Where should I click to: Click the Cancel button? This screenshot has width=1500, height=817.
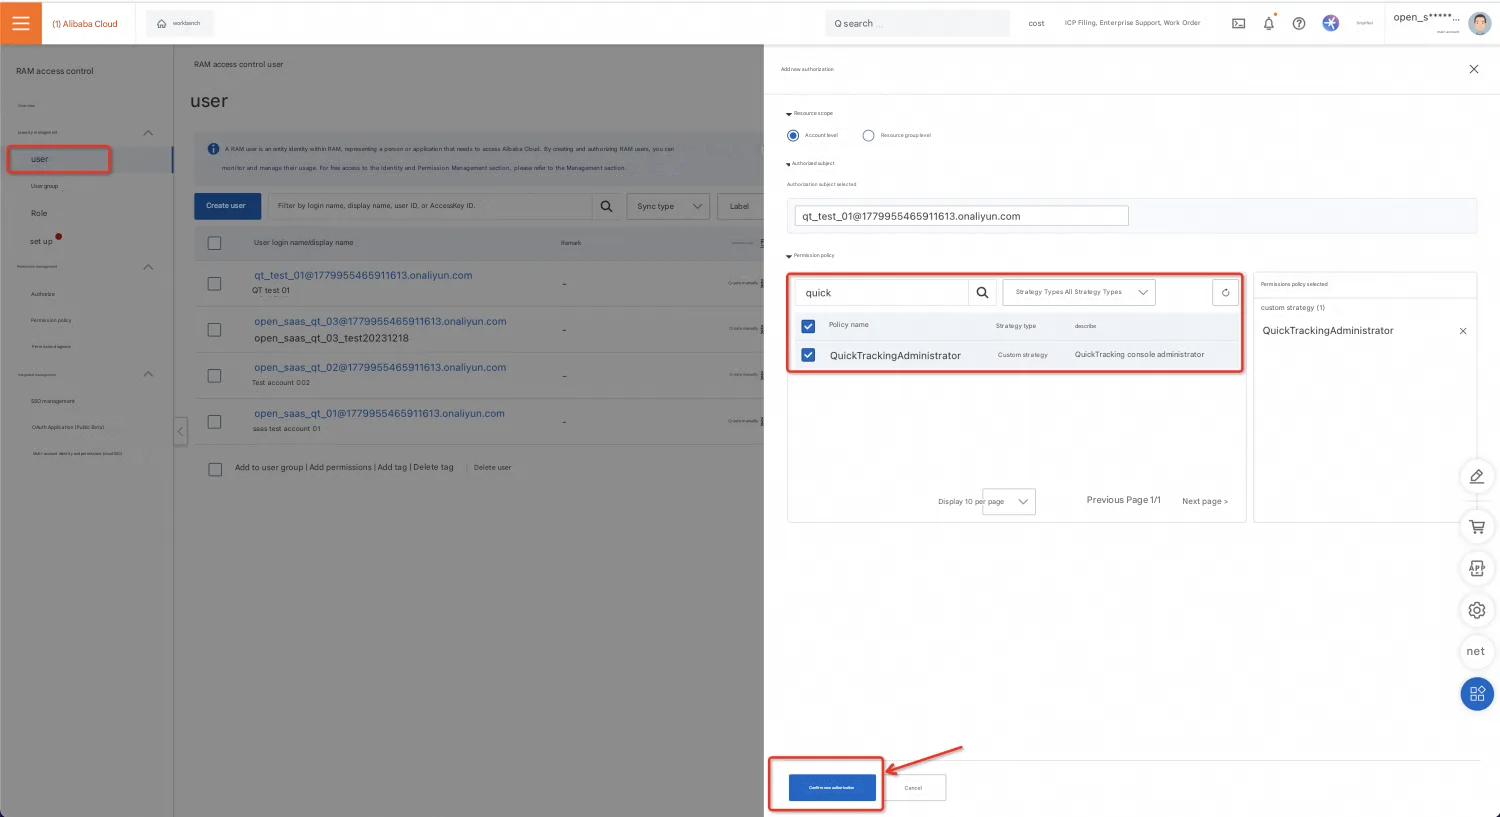point(913,787)
